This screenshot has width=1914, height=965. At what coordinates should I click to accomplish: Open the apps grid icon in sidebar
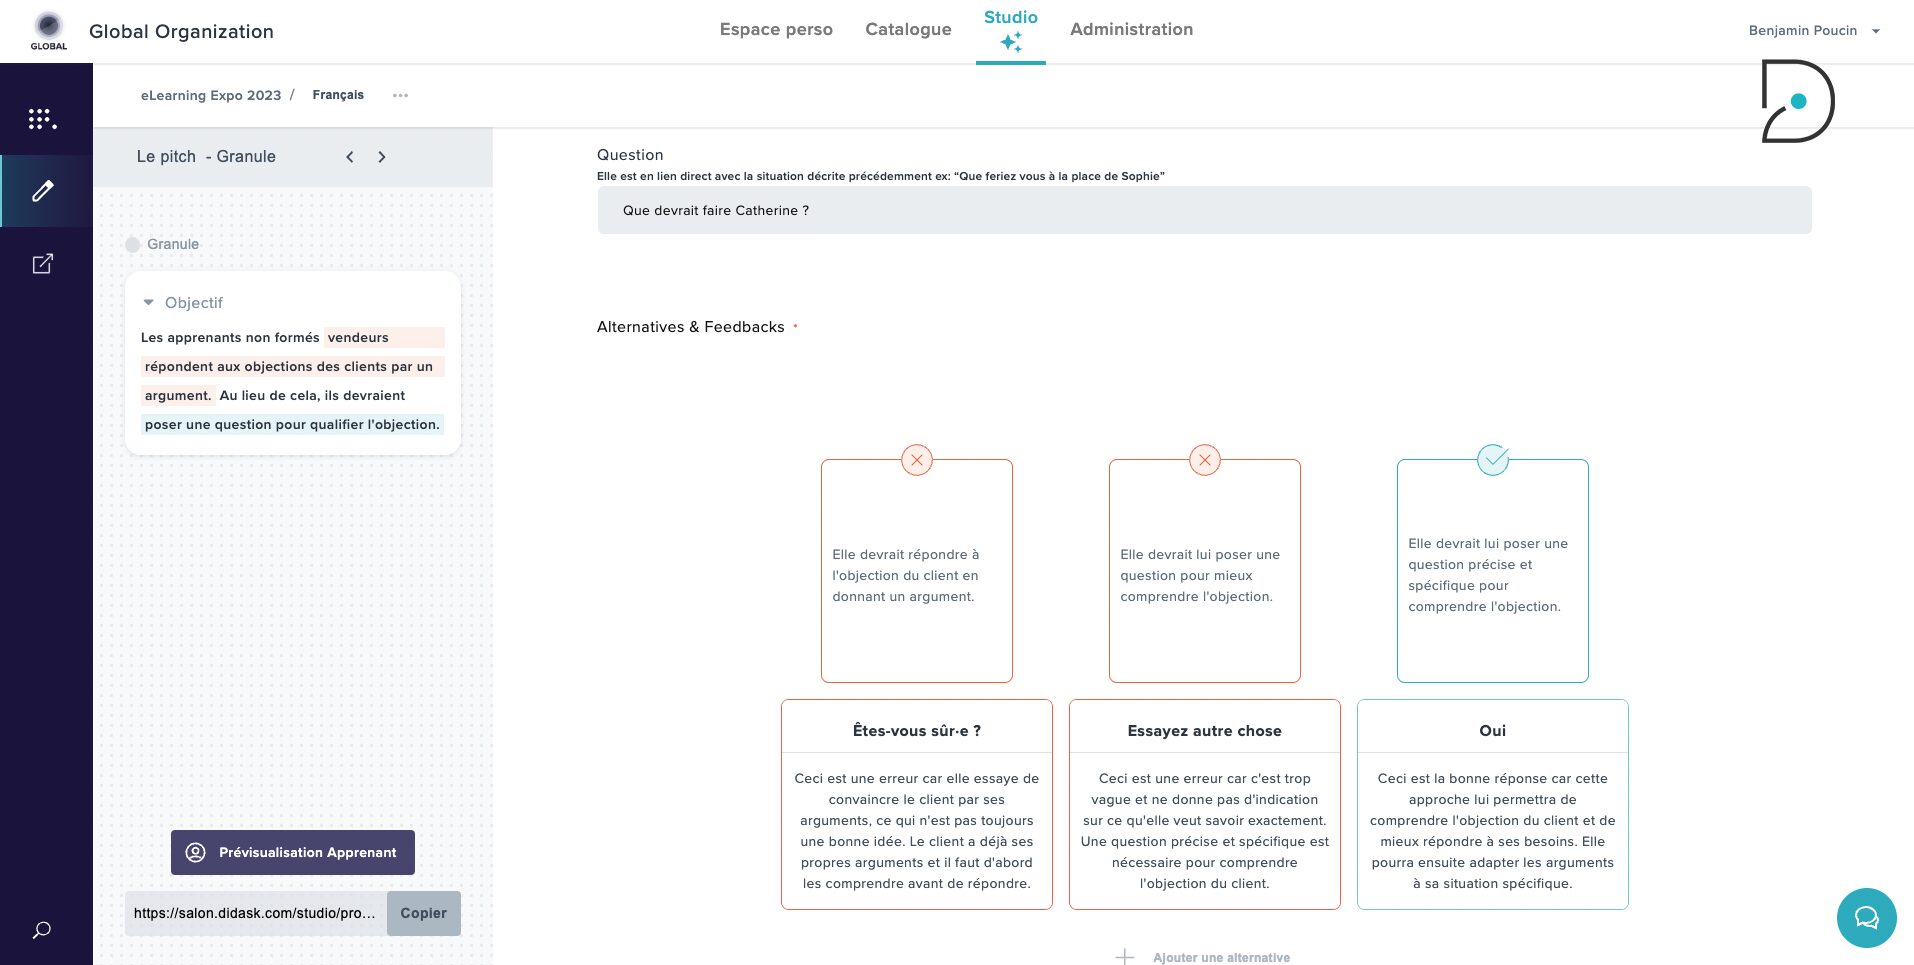click(42, 119)
